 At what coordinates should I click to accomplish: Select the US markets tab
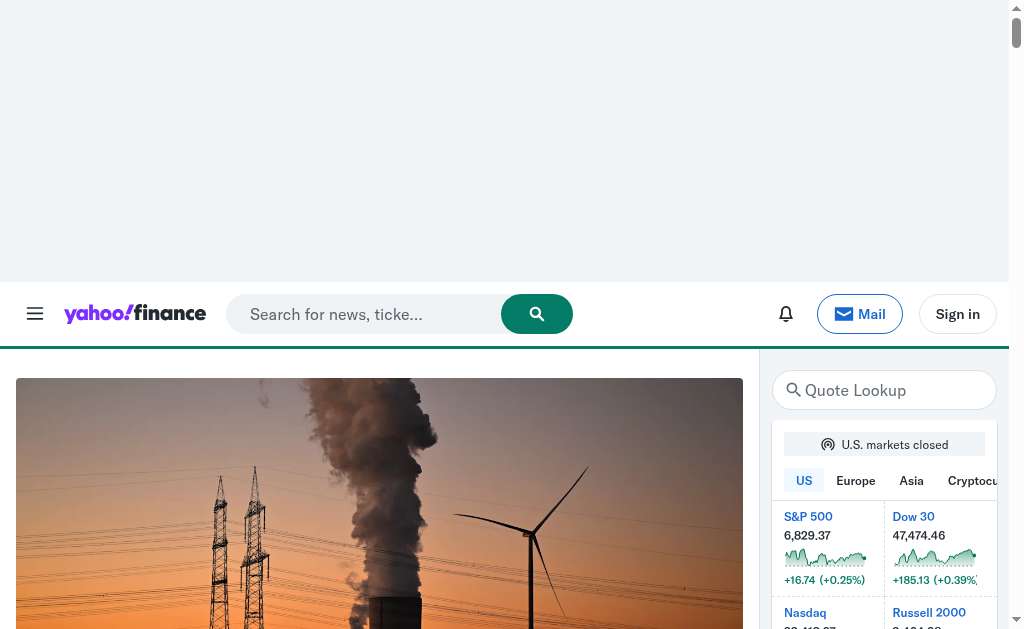click(x=804, y=481)
